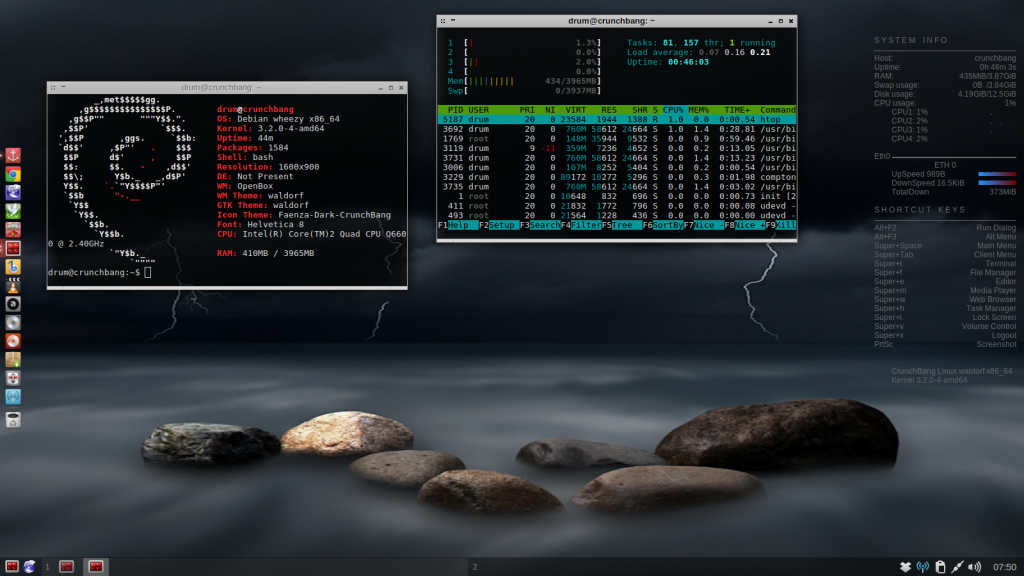
Task: Open the package installer box dock icon
Action: click(x=14, y=359)
